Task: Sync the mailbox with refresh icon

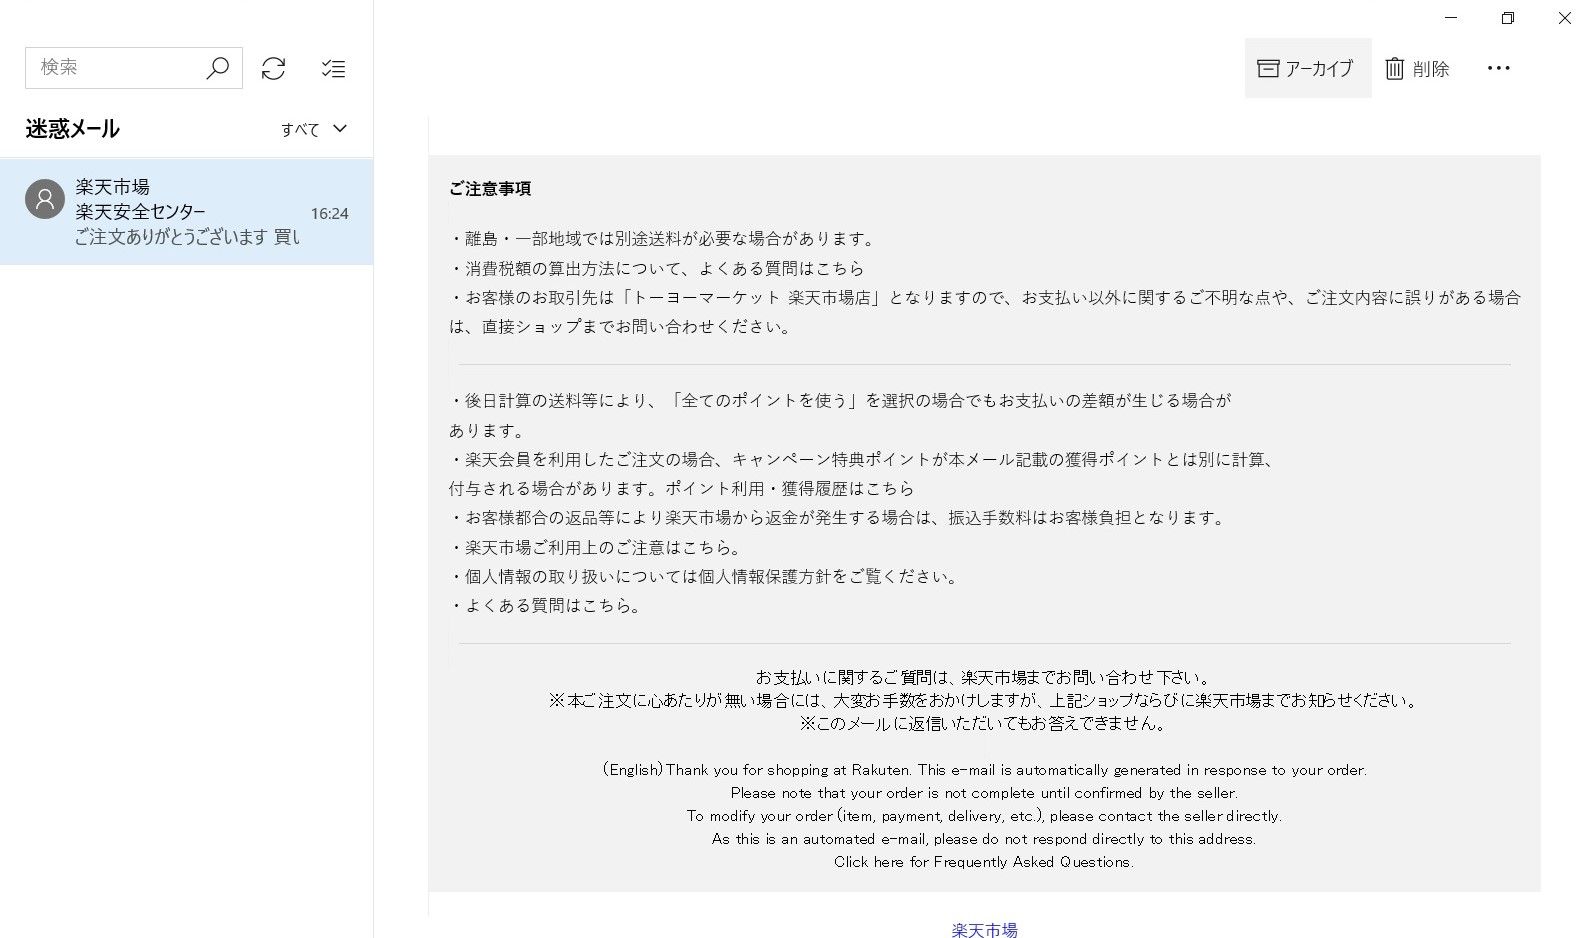Action: point(273,68)
